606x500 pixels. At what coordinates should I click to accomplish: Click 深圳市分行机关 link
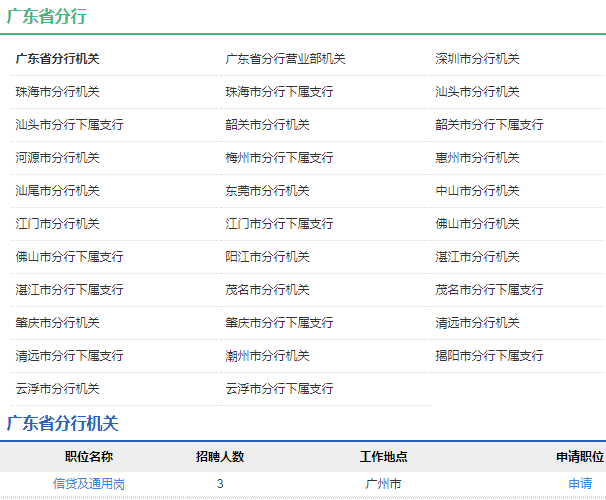[477, 59]
